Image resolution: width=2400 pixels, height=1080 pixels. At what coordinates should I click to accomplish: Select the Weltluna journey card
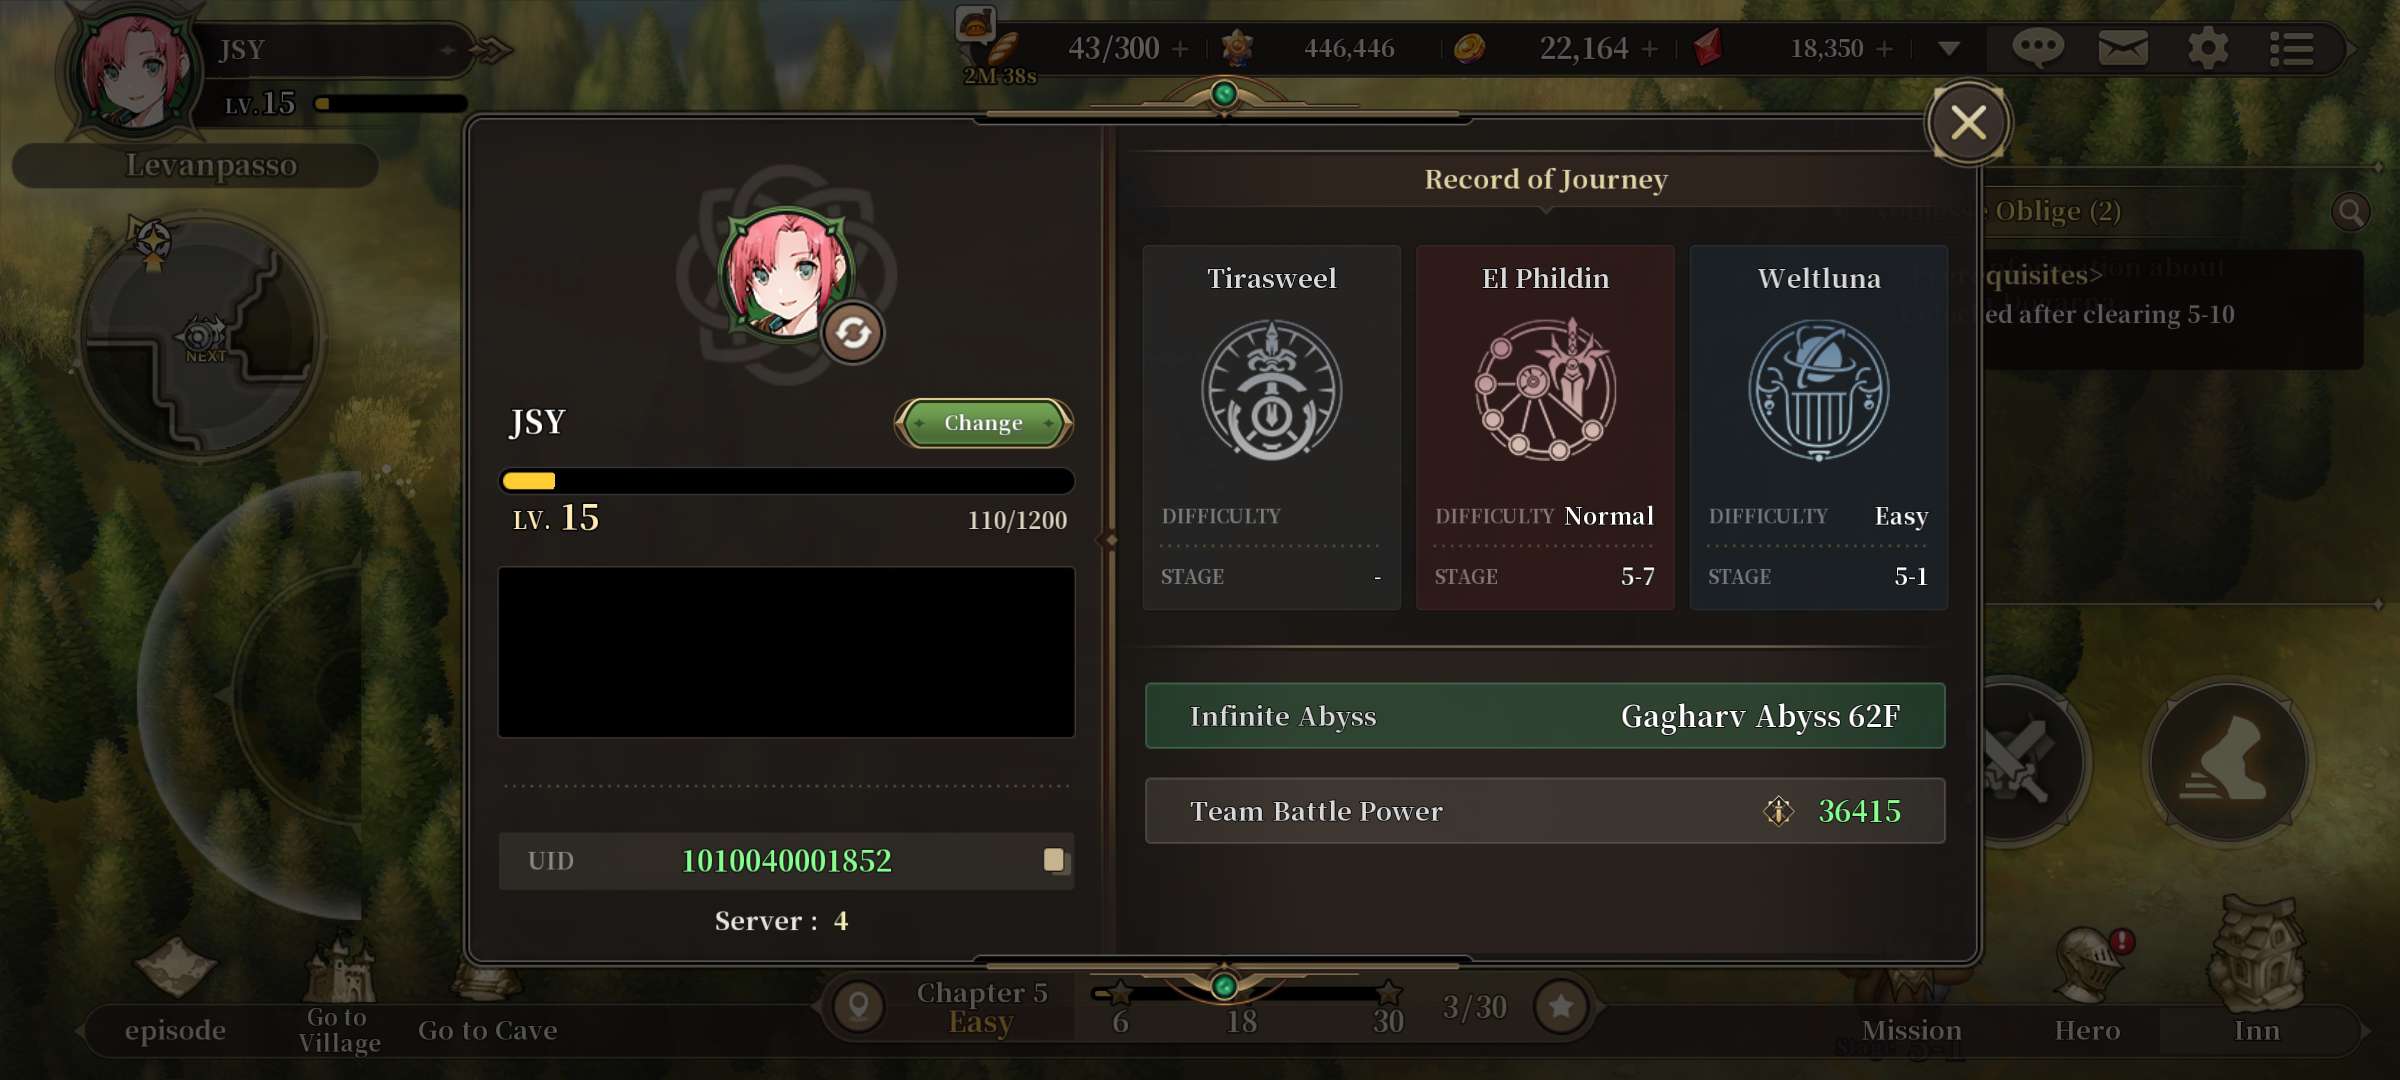coord(1818,427)
